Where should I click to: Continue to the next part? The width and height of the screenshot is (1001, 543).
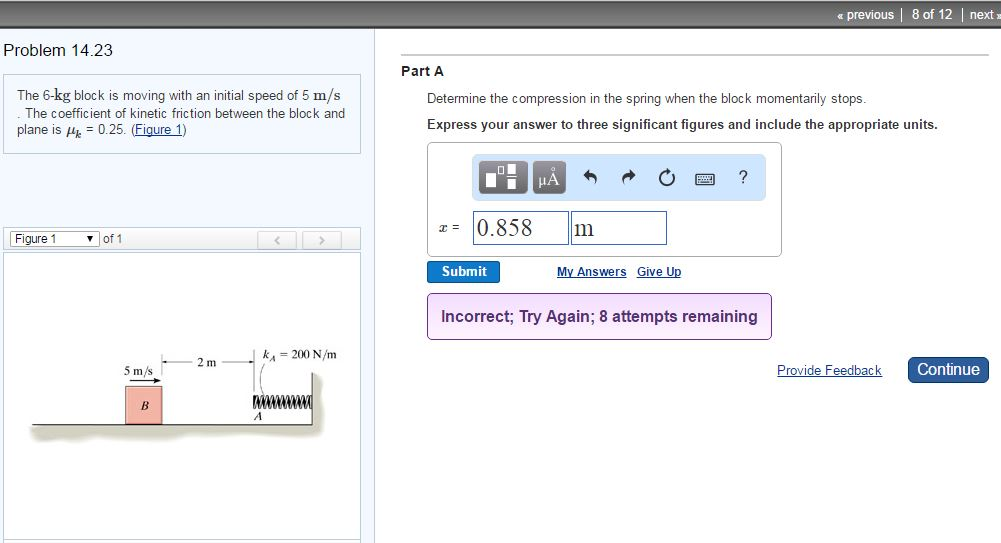point(948,369)
